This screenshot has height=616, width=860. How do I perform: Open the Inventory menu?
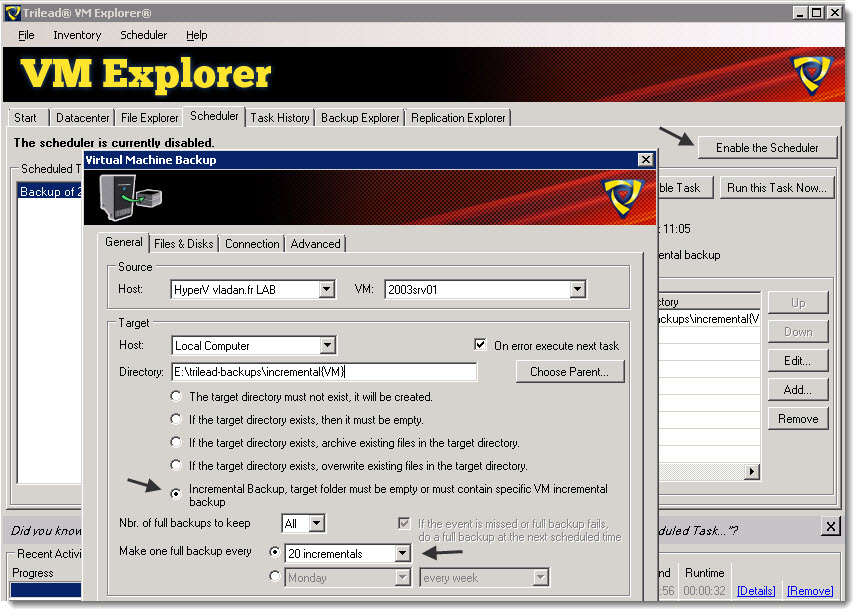tap(77, 35)
